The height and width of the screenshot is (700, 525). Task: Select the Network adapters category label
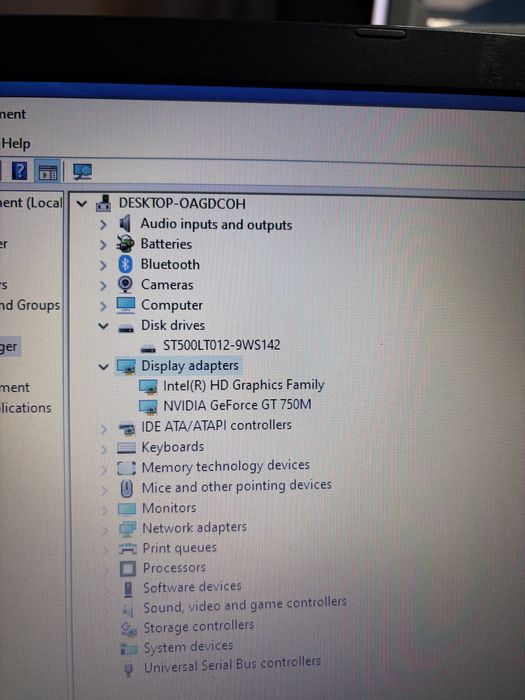(194, 528)
